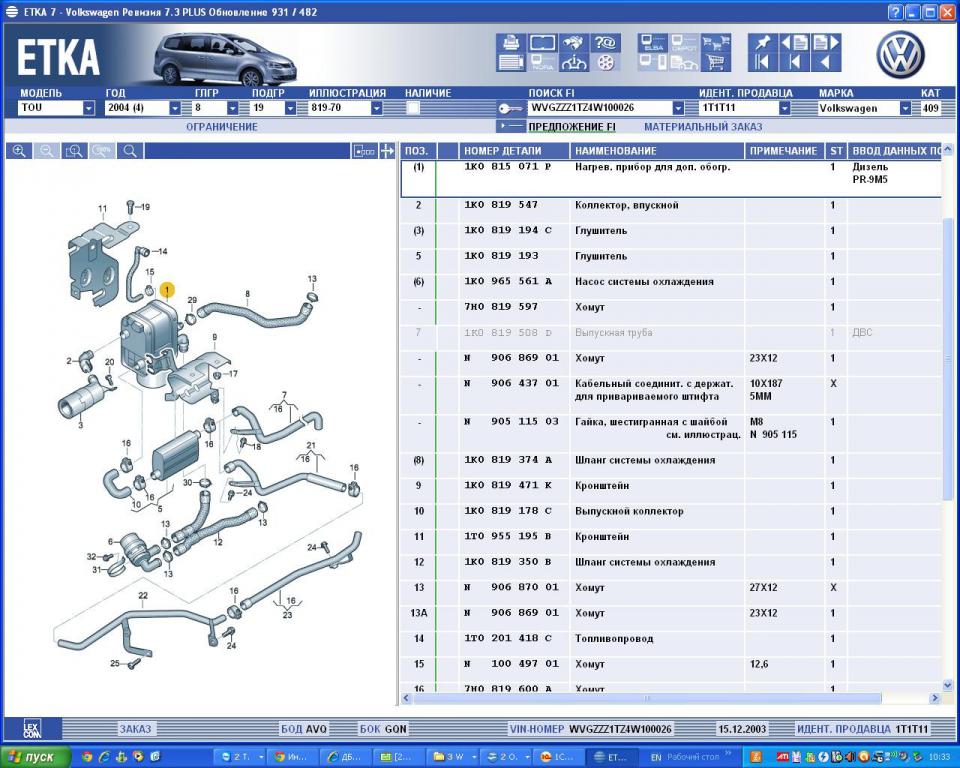Open the multiple shopping carts icon
960x768 pixels.
click(x=716, y=42)
